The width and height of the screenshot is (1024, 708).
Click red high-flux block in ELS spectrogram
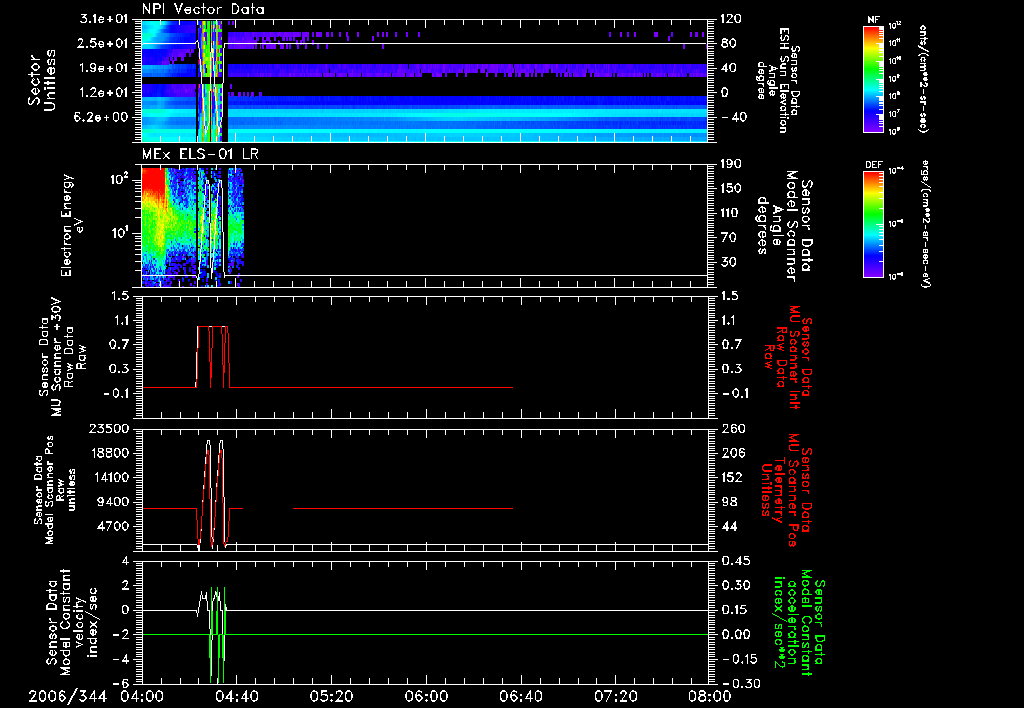click(x=153, y=180)
